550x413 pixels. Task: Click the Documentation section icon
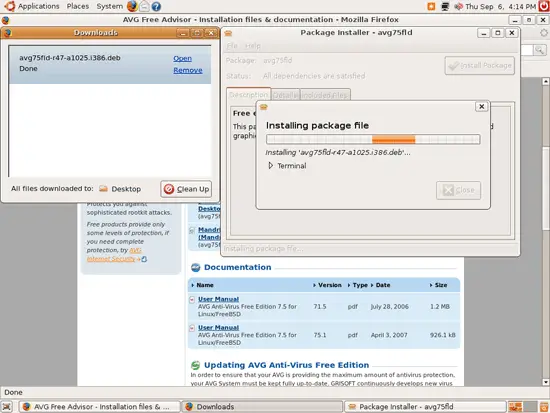click(195, 267)
